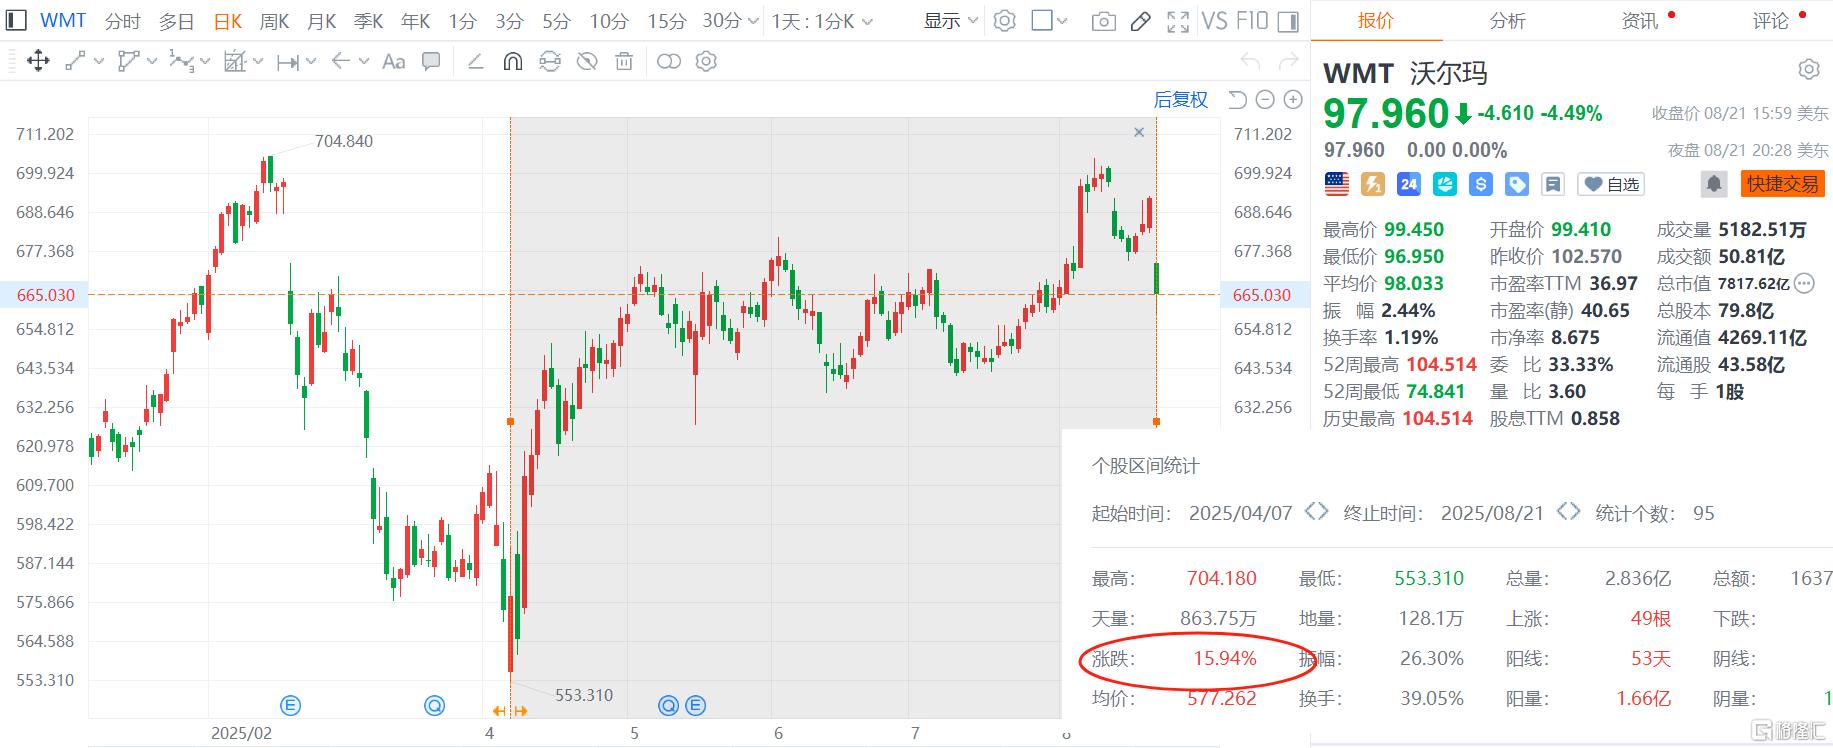
Task: Close the range selection with X
Action: point(1138,132)
